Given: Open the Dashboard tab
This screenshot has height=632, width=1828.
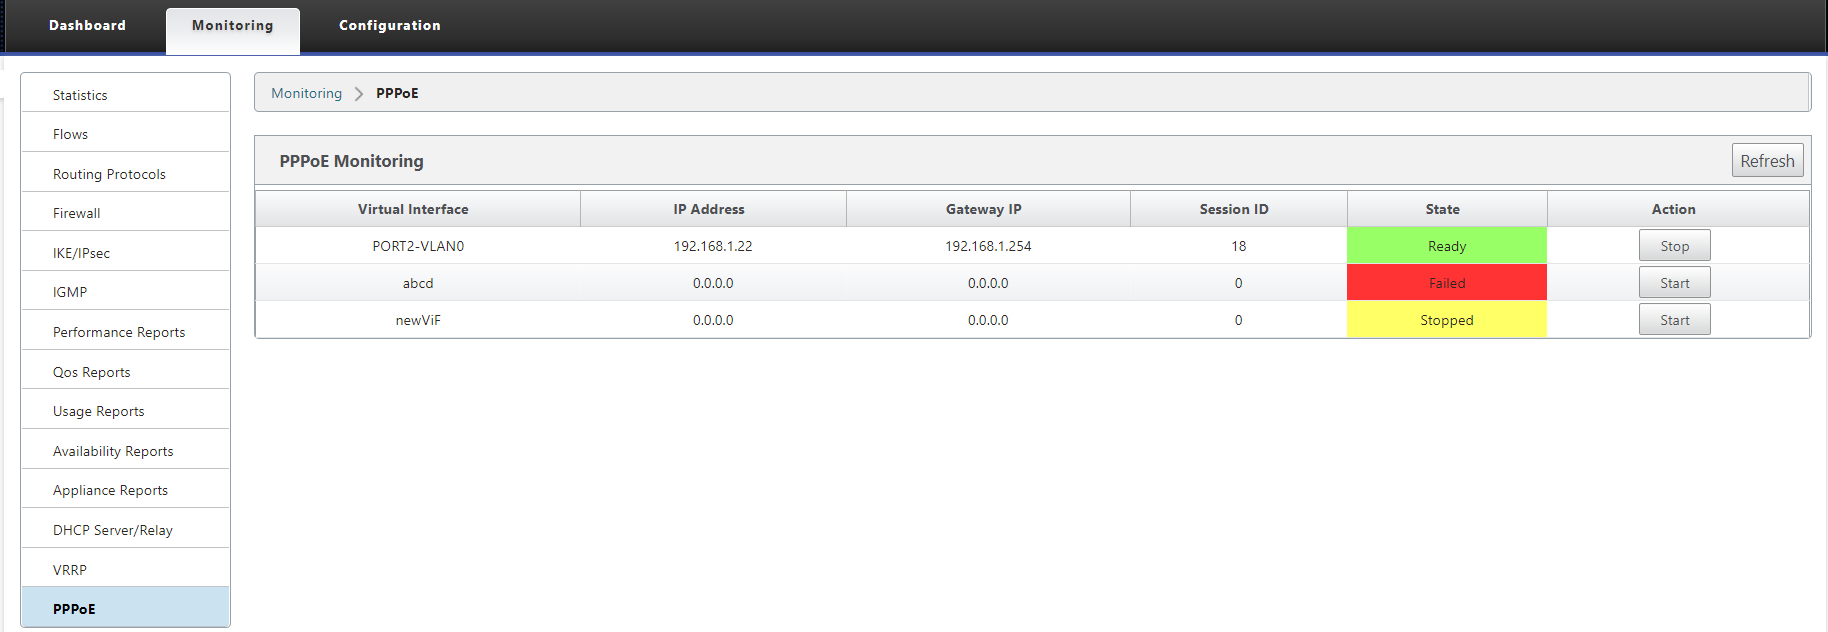Looking at the screenshot, I should (x=87, y=26).
